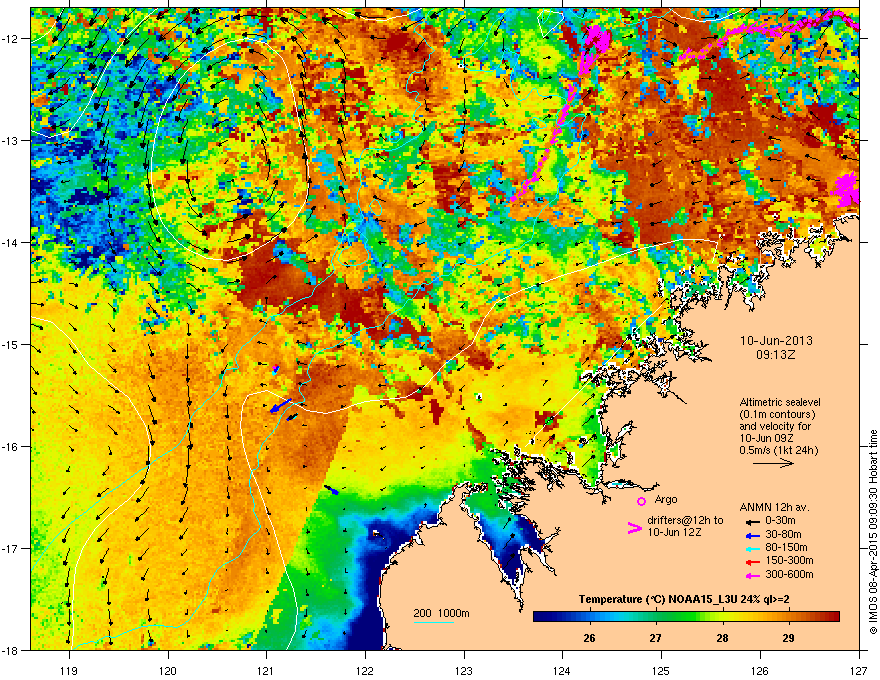Click the temperature color bar
880x680 pixels.
[x=686, y=617]
